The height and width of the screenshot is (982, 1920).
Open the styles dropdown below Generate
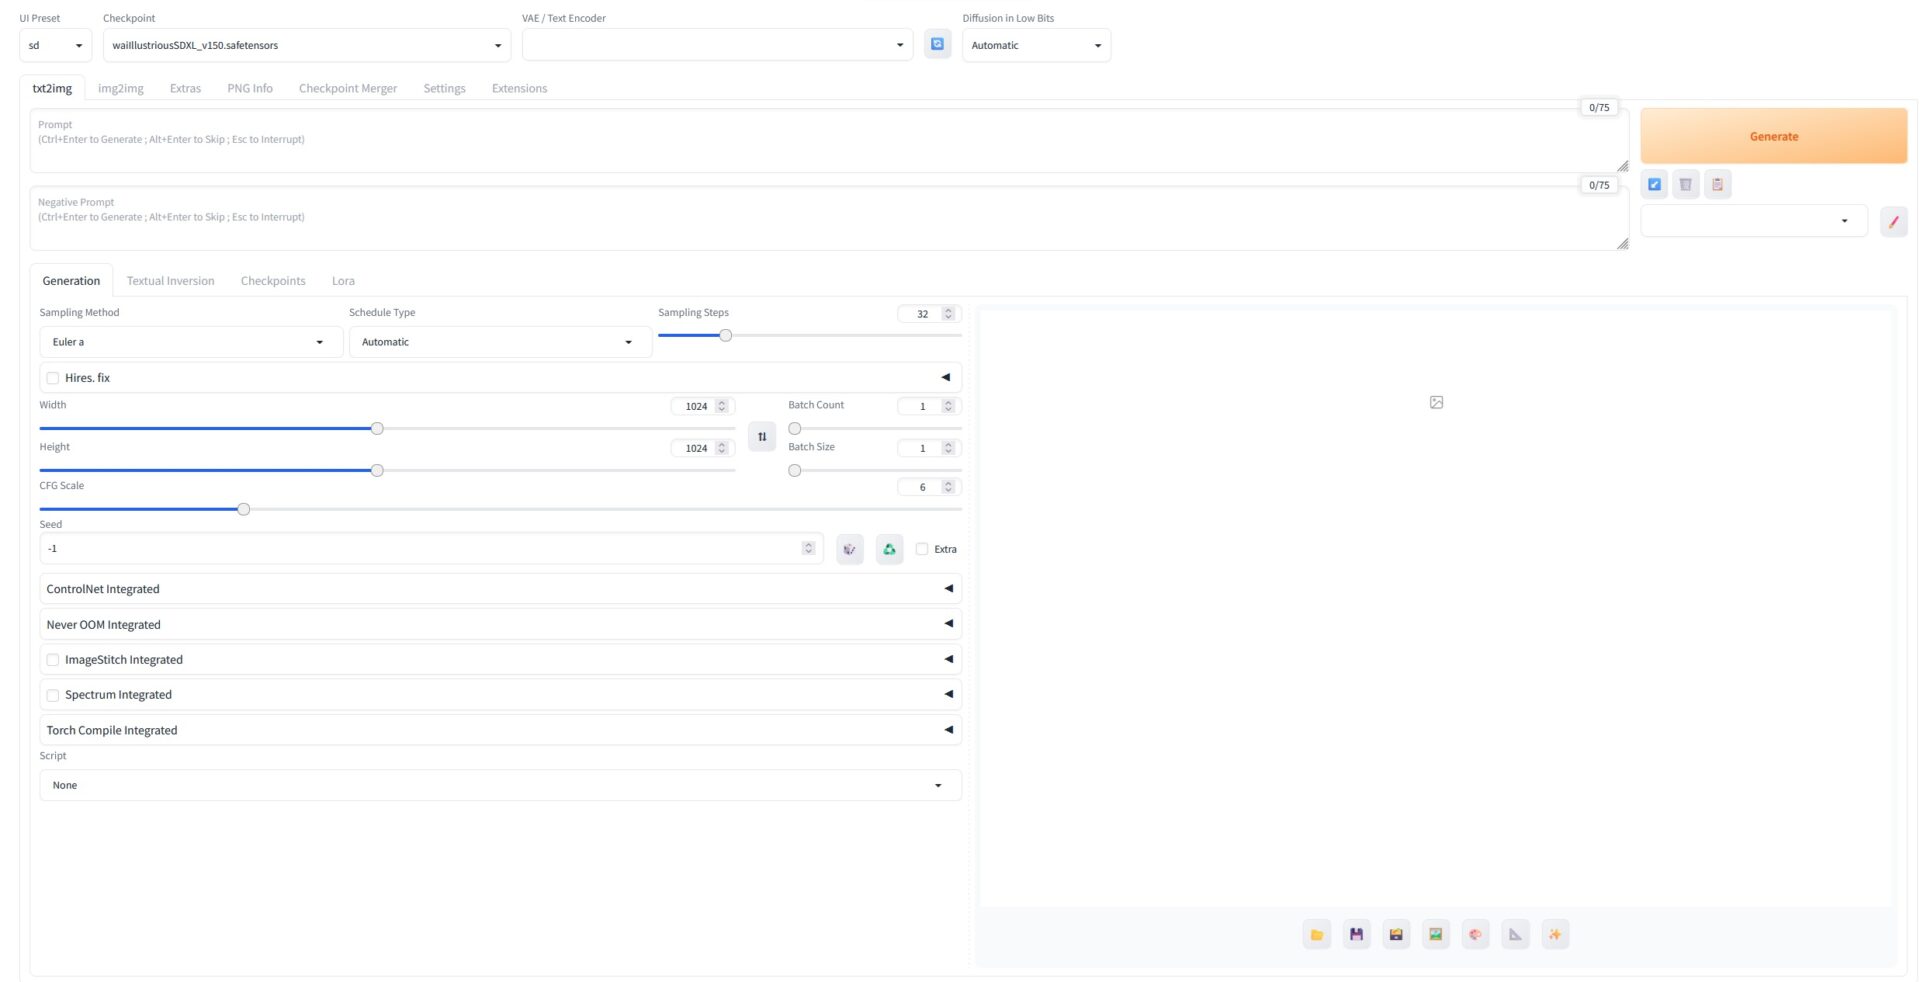pos(1754,221)
